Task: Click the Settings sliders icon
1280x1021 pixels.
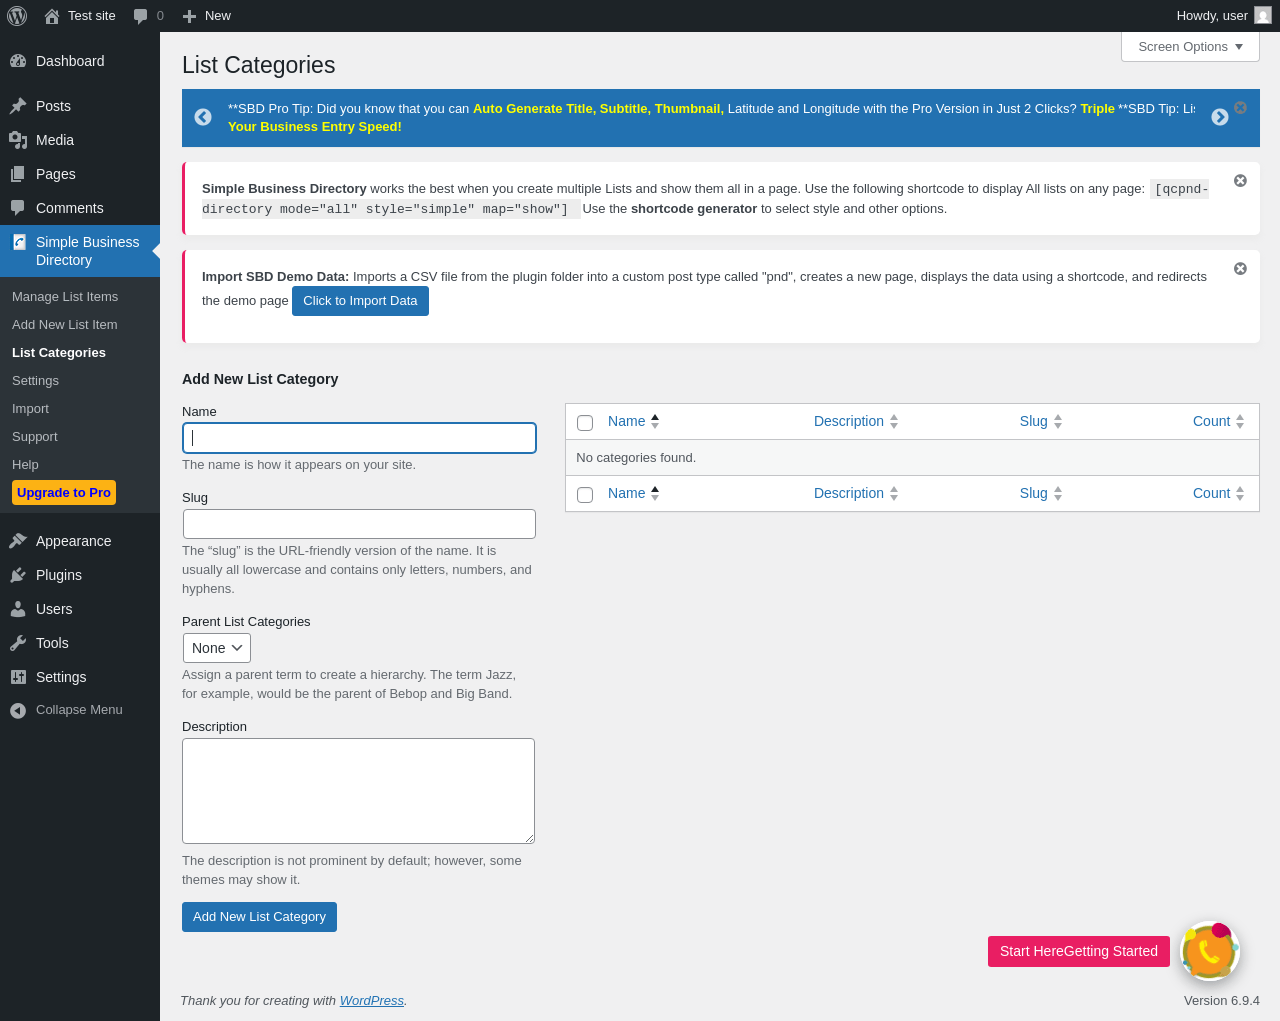Action: (18, 677)
